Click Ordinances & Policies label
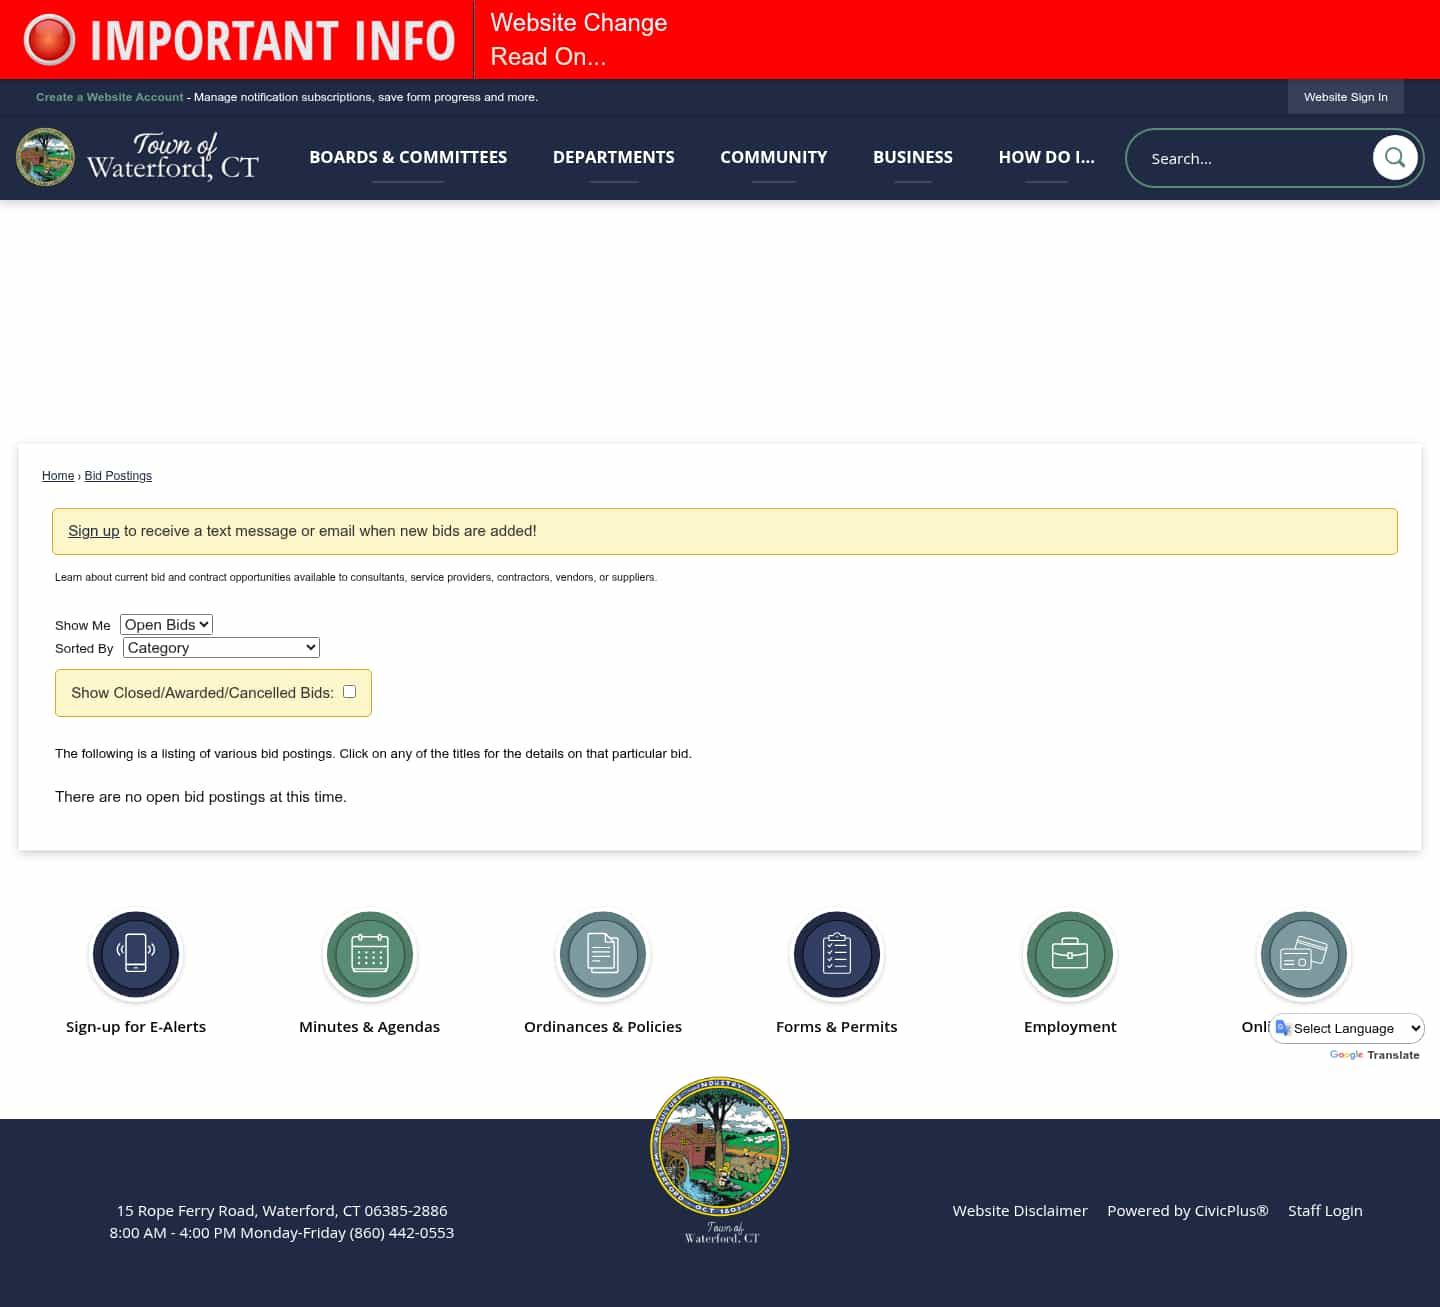The width and height of the screenshot is (1440, 1307). 603,1026
